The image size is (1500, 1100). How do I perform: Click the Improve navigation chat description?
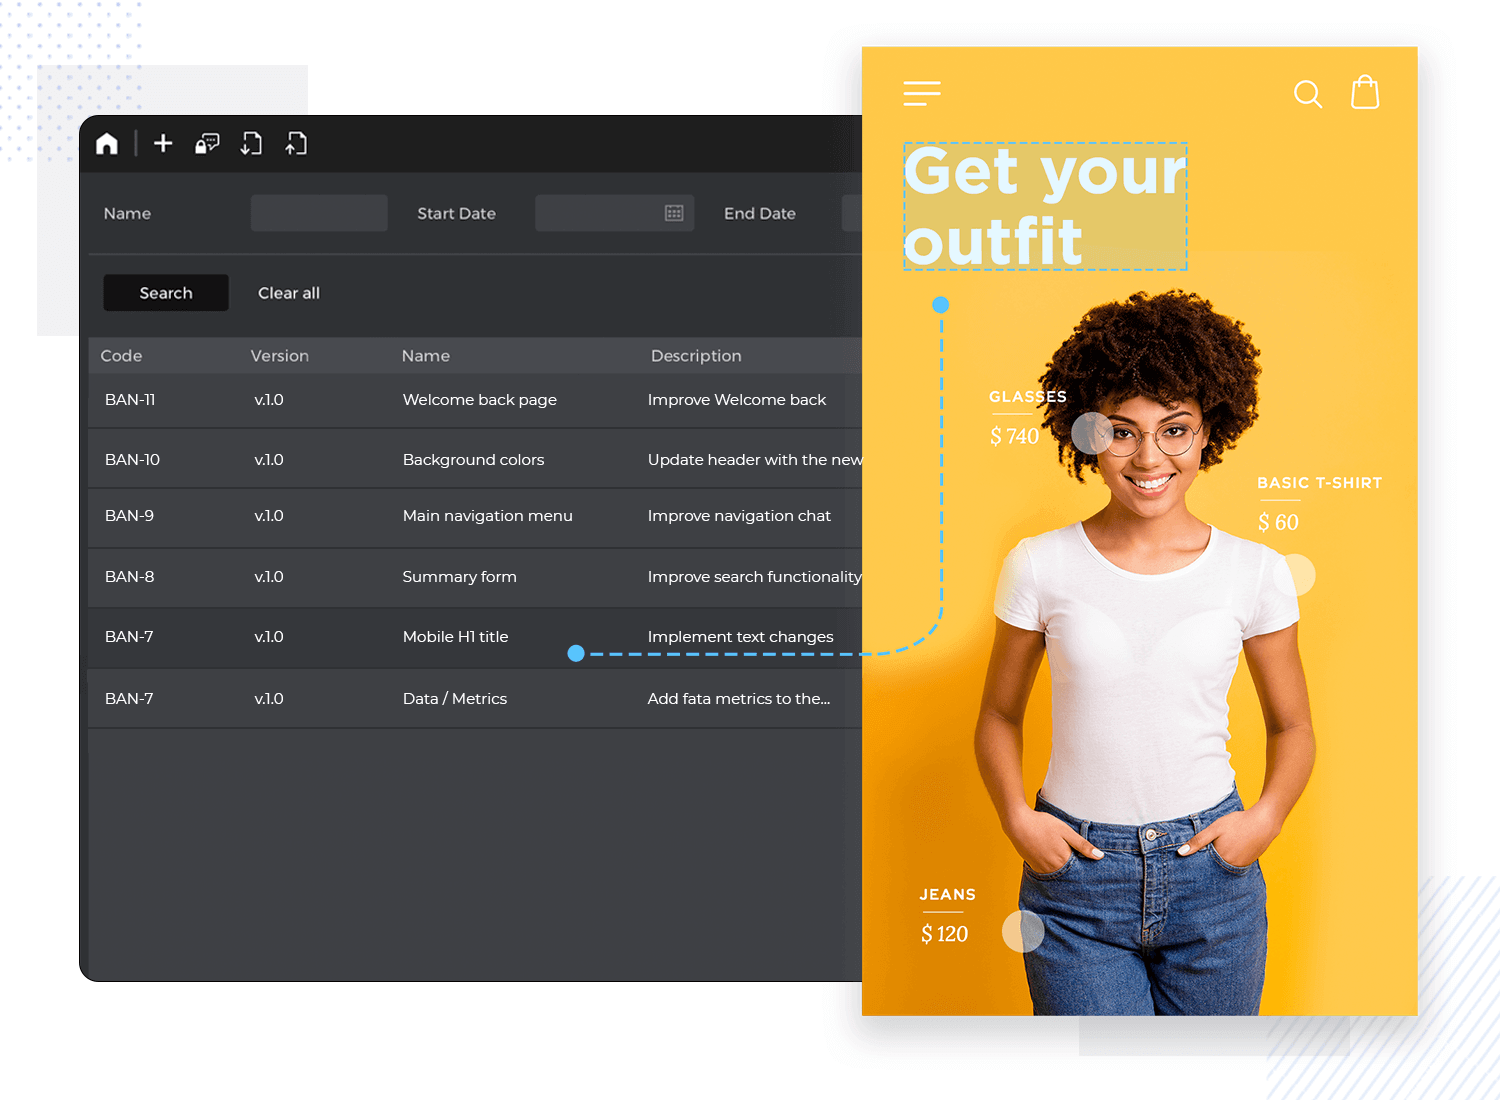point(739,516)
